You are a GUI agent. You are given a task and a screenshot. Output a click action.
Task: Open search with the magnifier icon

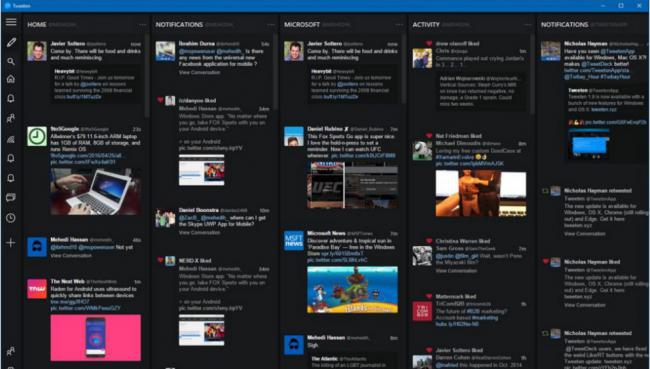click(x=11, y=61)
